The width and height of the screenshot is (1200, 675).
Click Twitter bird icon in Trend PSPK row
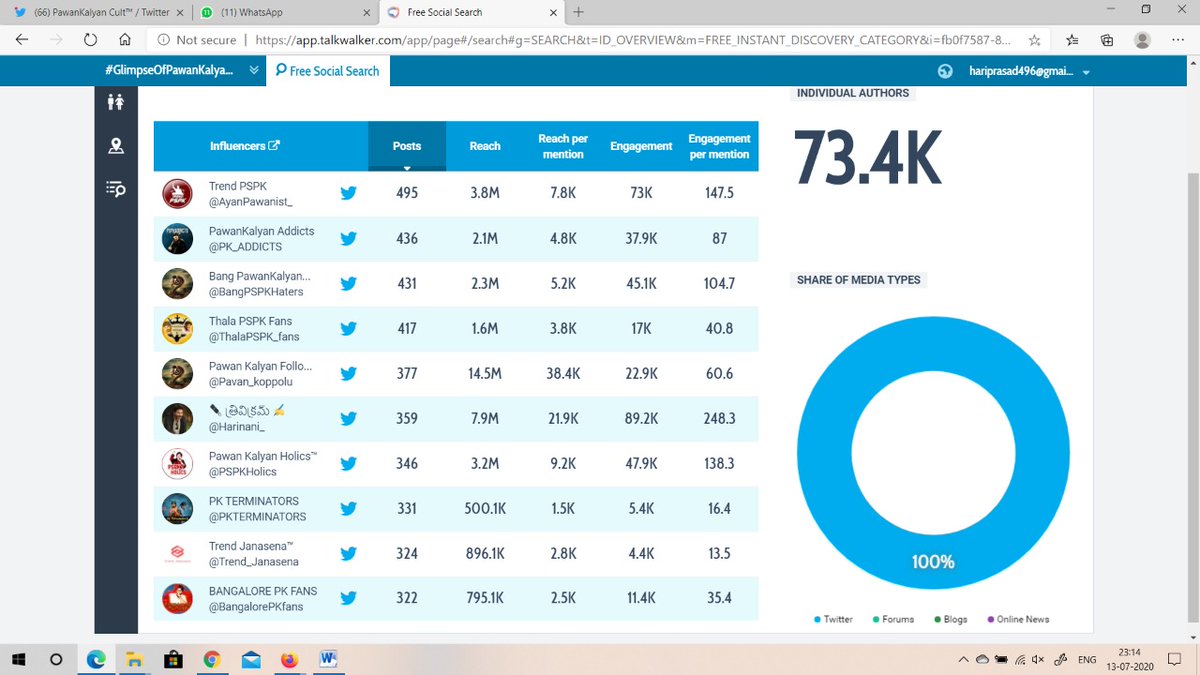click(x=348, y=193)
